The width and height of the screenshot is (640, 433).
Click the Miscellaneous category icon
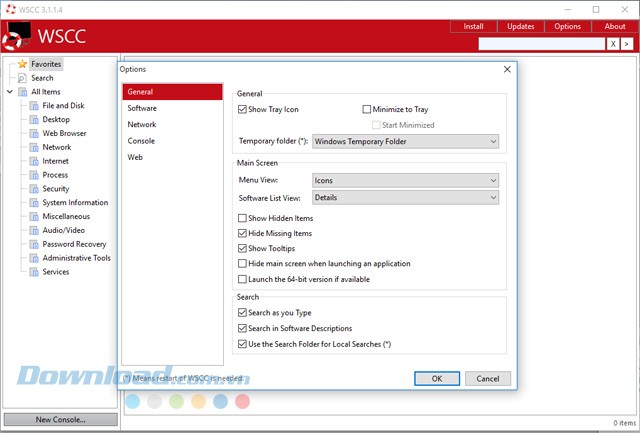pyautogui.click(x=34, y=217)
